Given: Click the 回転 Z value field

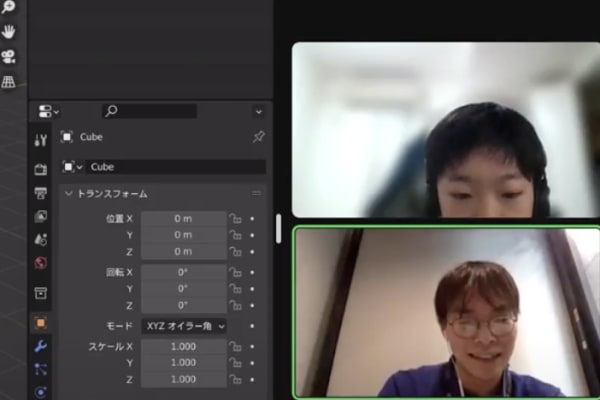Looking at the screenshot, I should tap(184, 305).
